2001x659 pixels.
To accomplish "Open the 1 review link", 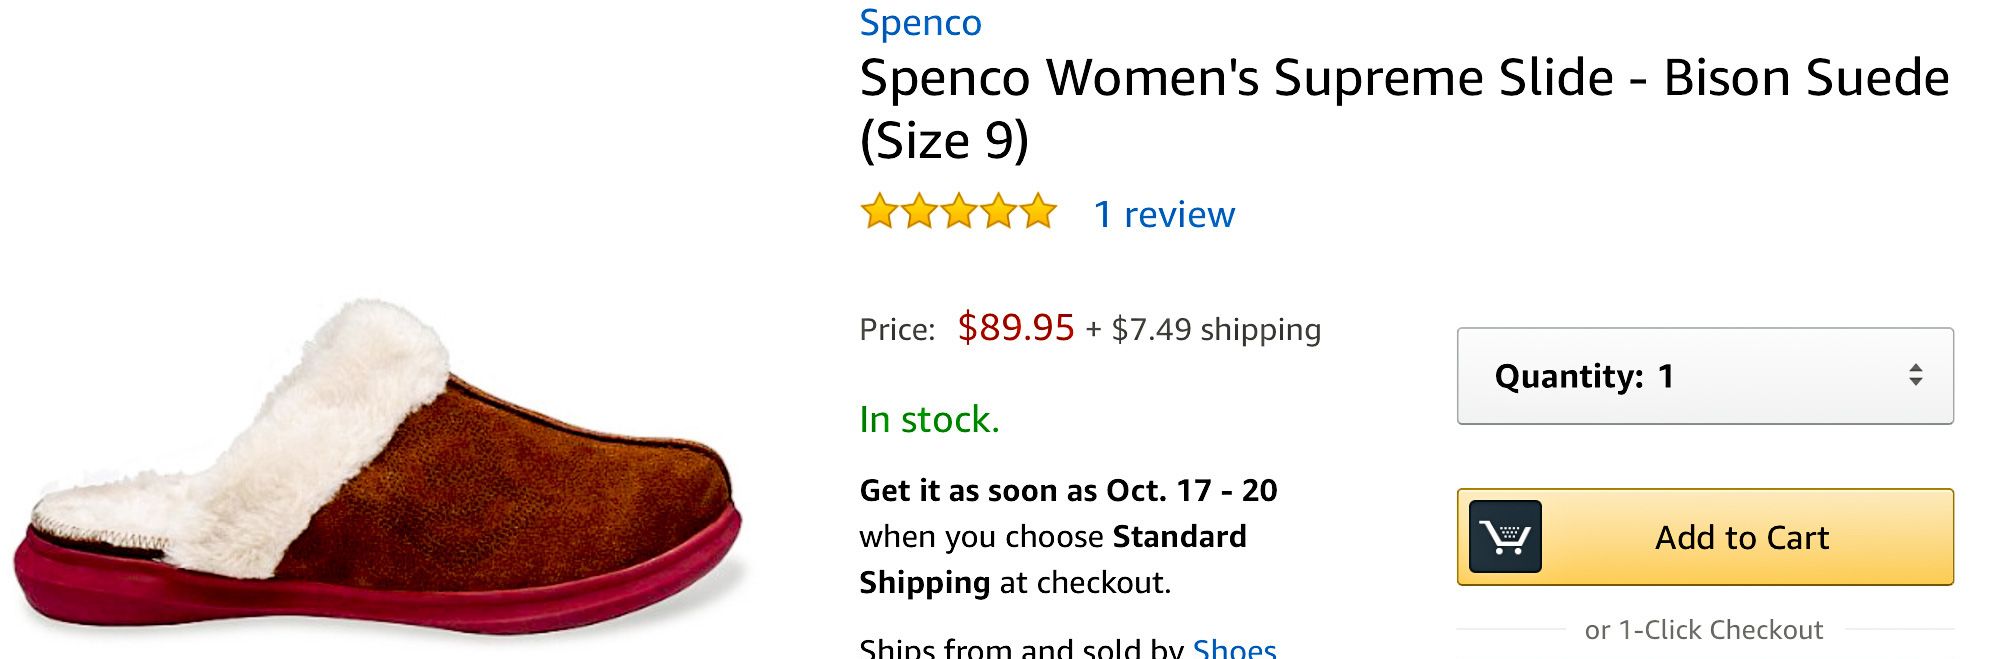I will tap(1164, 214).
